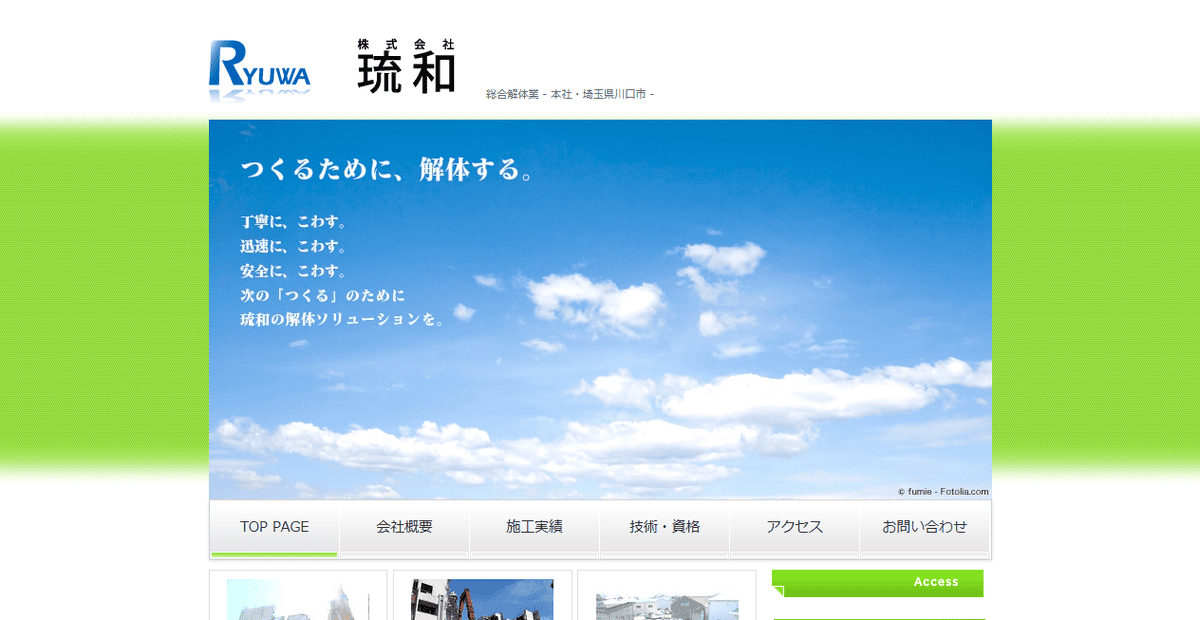This screenshot has width=1200, height=620.
Task: Click the excavator demolition photo thumbnail
Action: pyautogui.click(x=482, y=600)
